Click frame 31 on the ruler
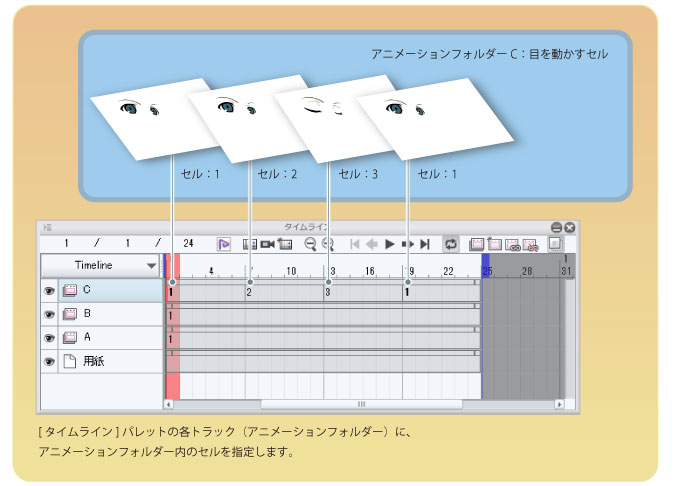Viewport: 693px width, 486px height. 566,271
